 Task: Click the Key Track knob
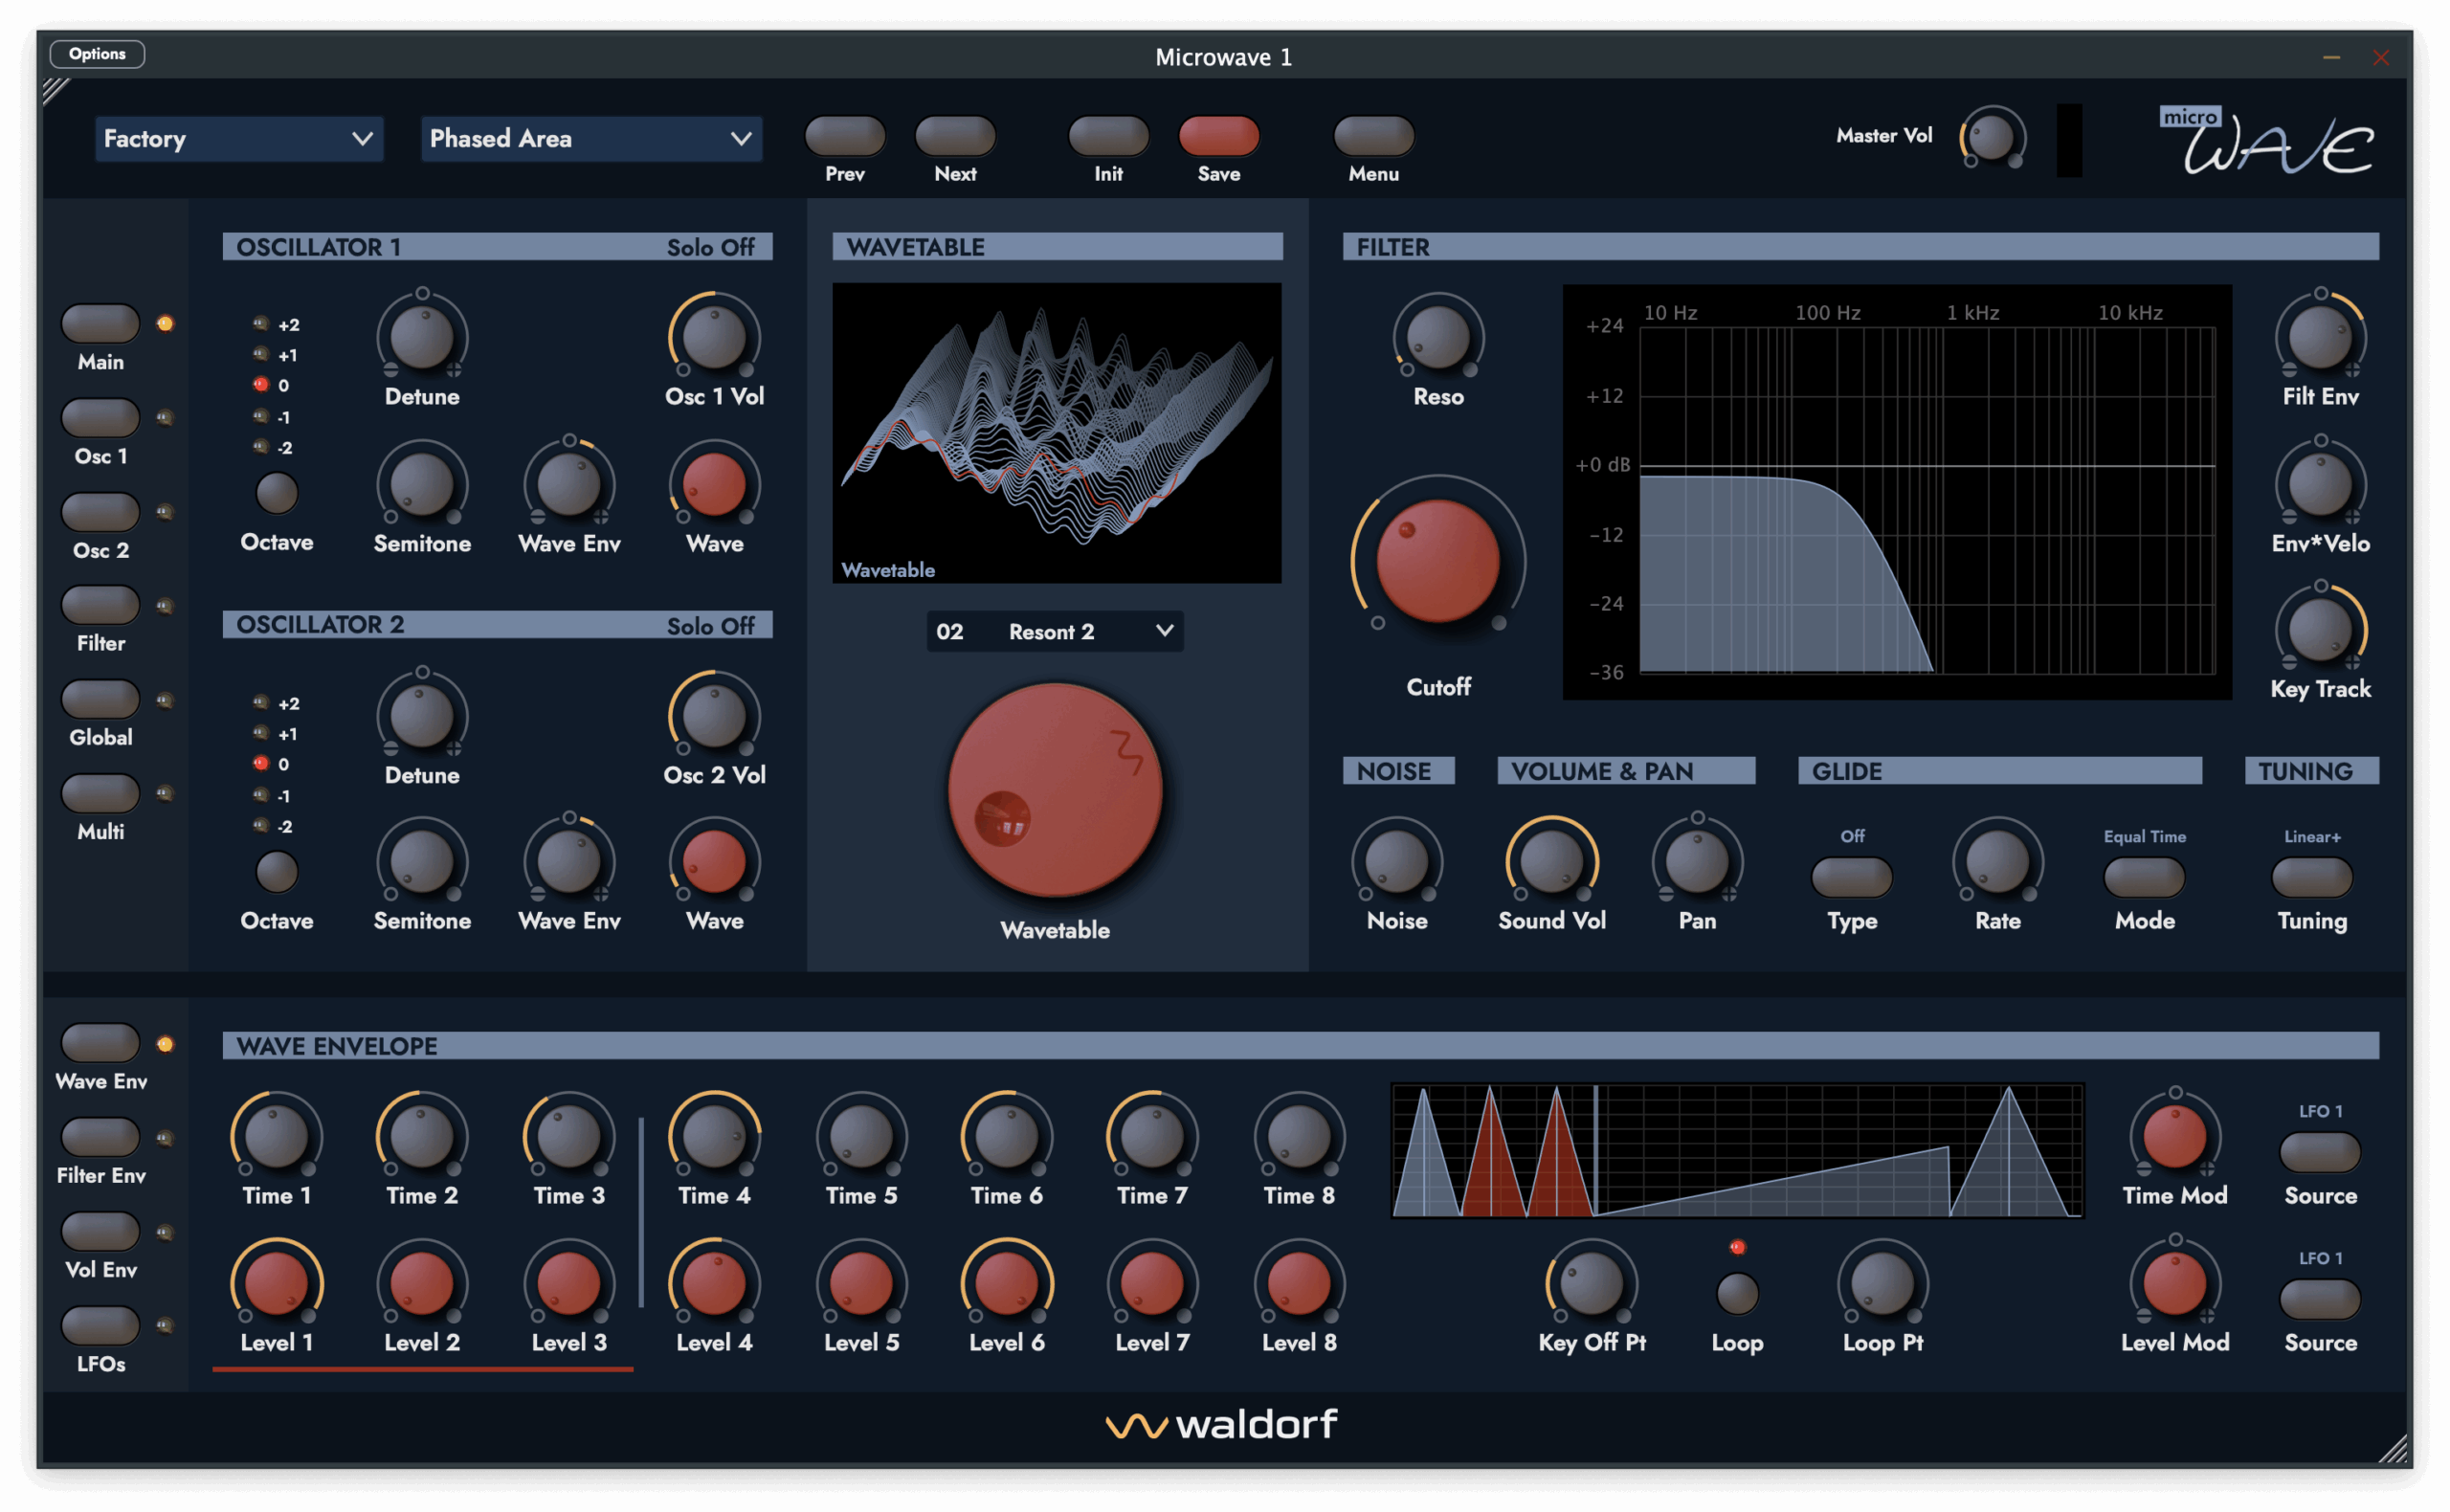tap(2321, 630)
